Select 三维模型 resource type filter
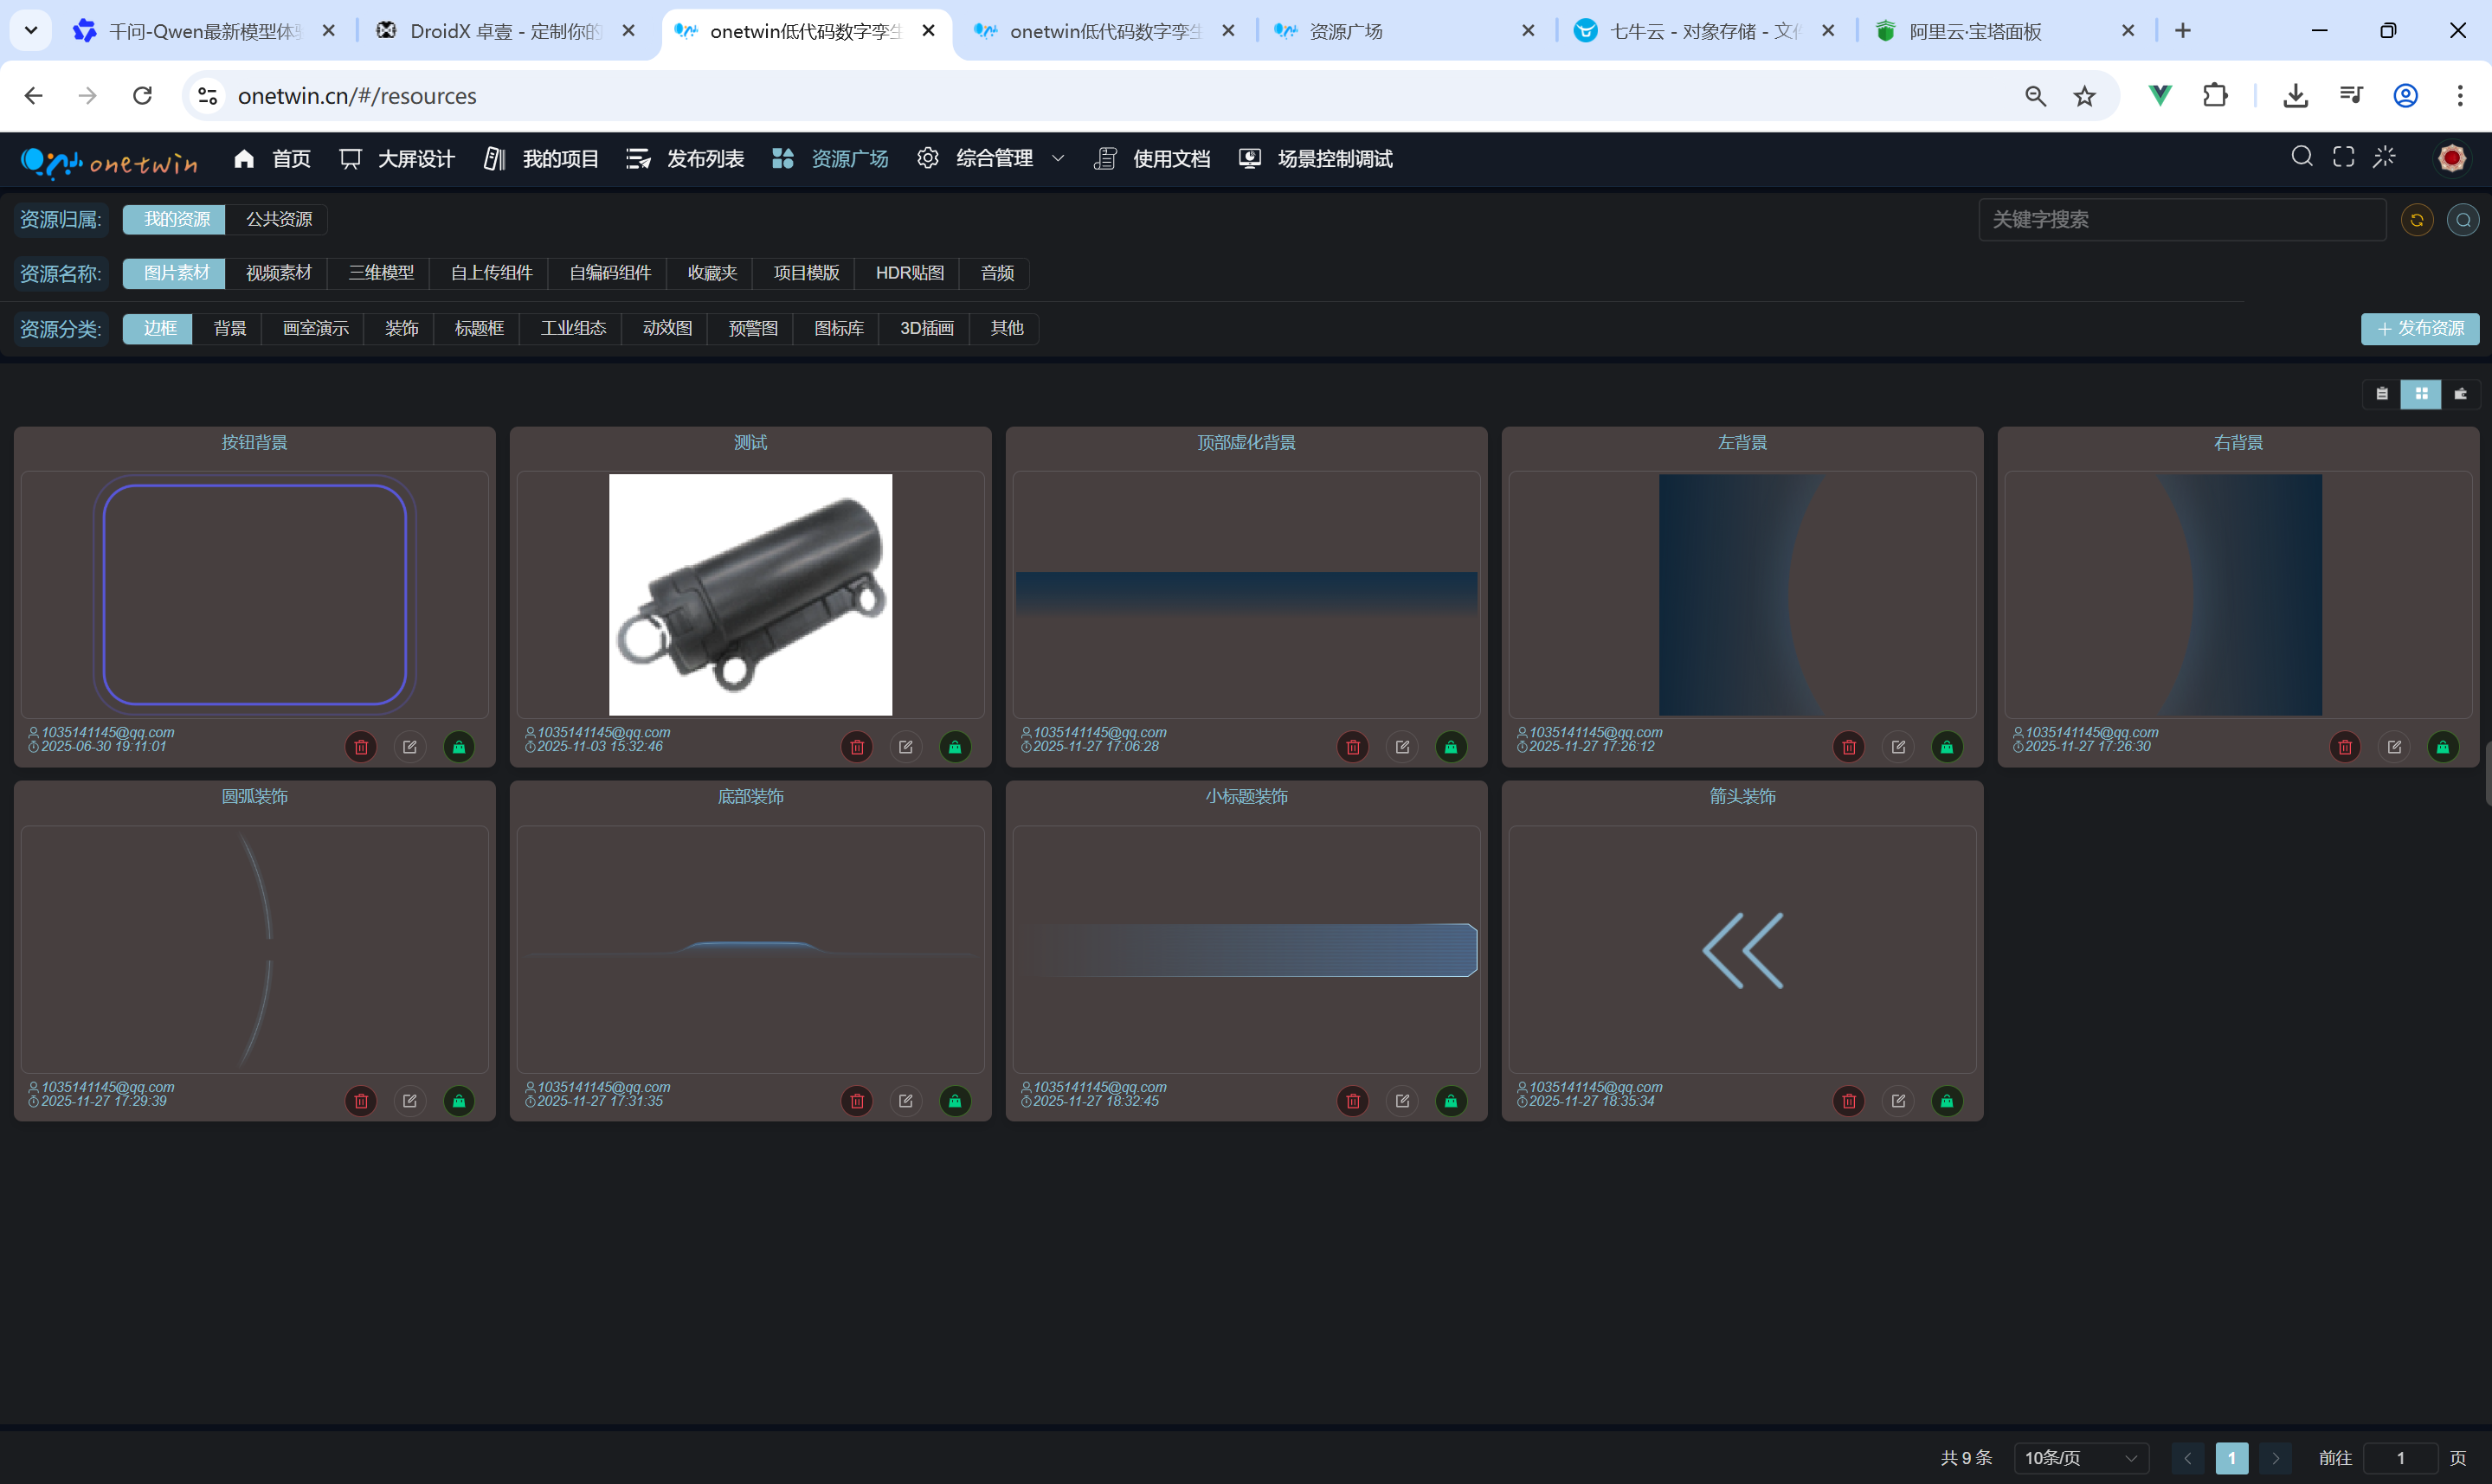The width and height of the screenshot is (2492, 1484). tap(381, 273)
